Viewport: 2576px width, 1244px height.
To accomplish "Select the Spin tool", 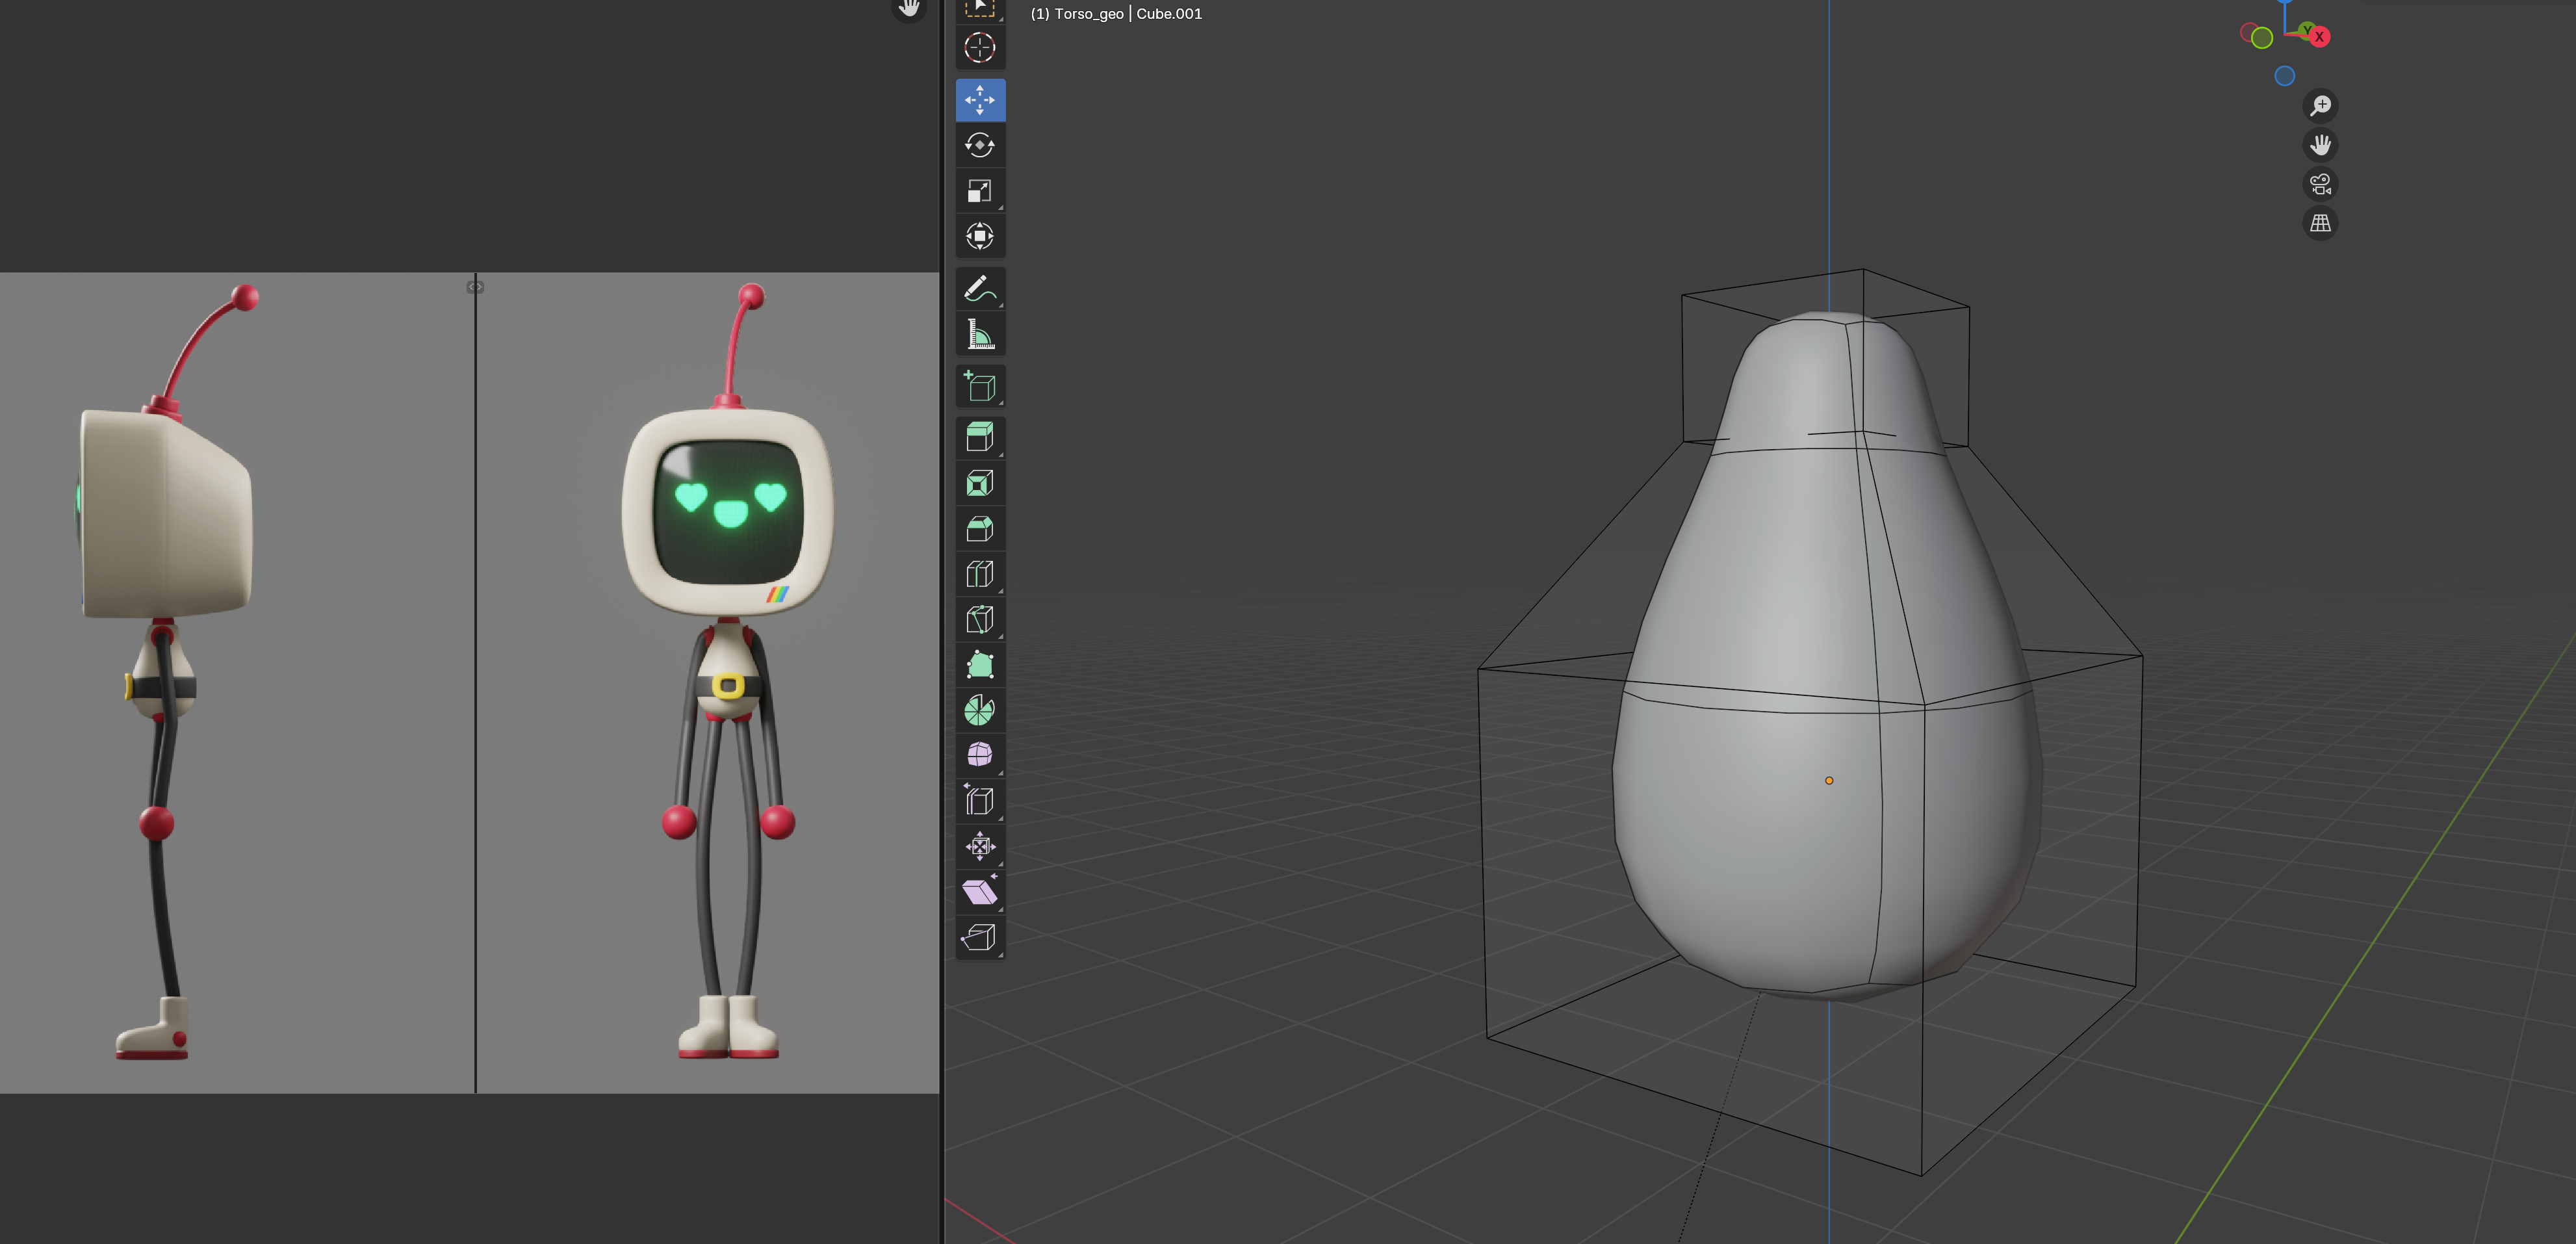I will [979, 711].
